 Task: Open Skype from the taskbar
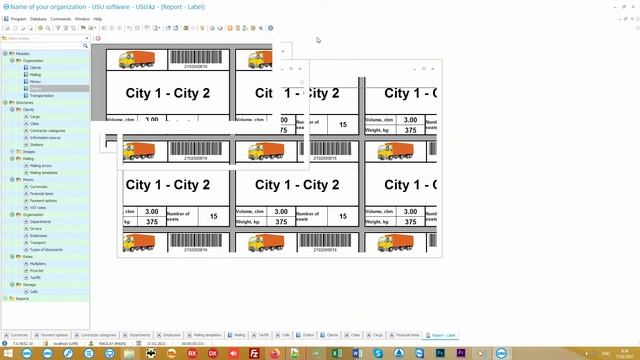pyautogui.click(x=378, y=353)
